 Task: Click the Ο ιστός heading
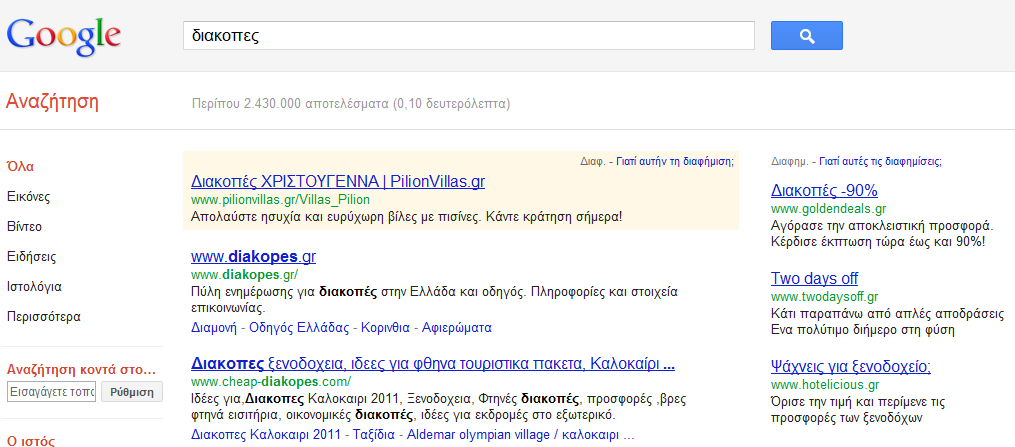click(31, 442)
